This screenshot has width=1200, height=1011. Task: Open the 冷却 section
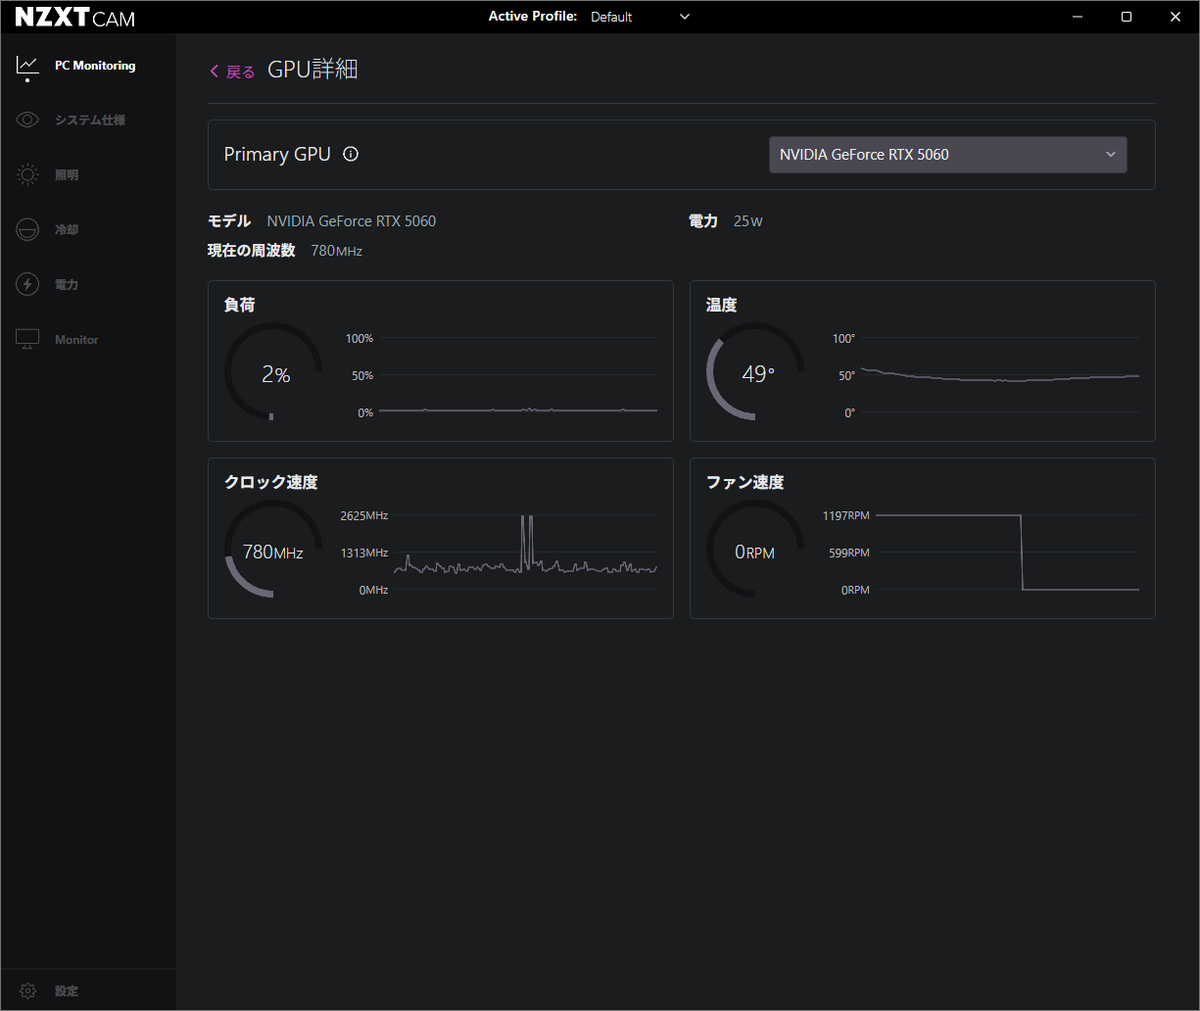[67, 230]
